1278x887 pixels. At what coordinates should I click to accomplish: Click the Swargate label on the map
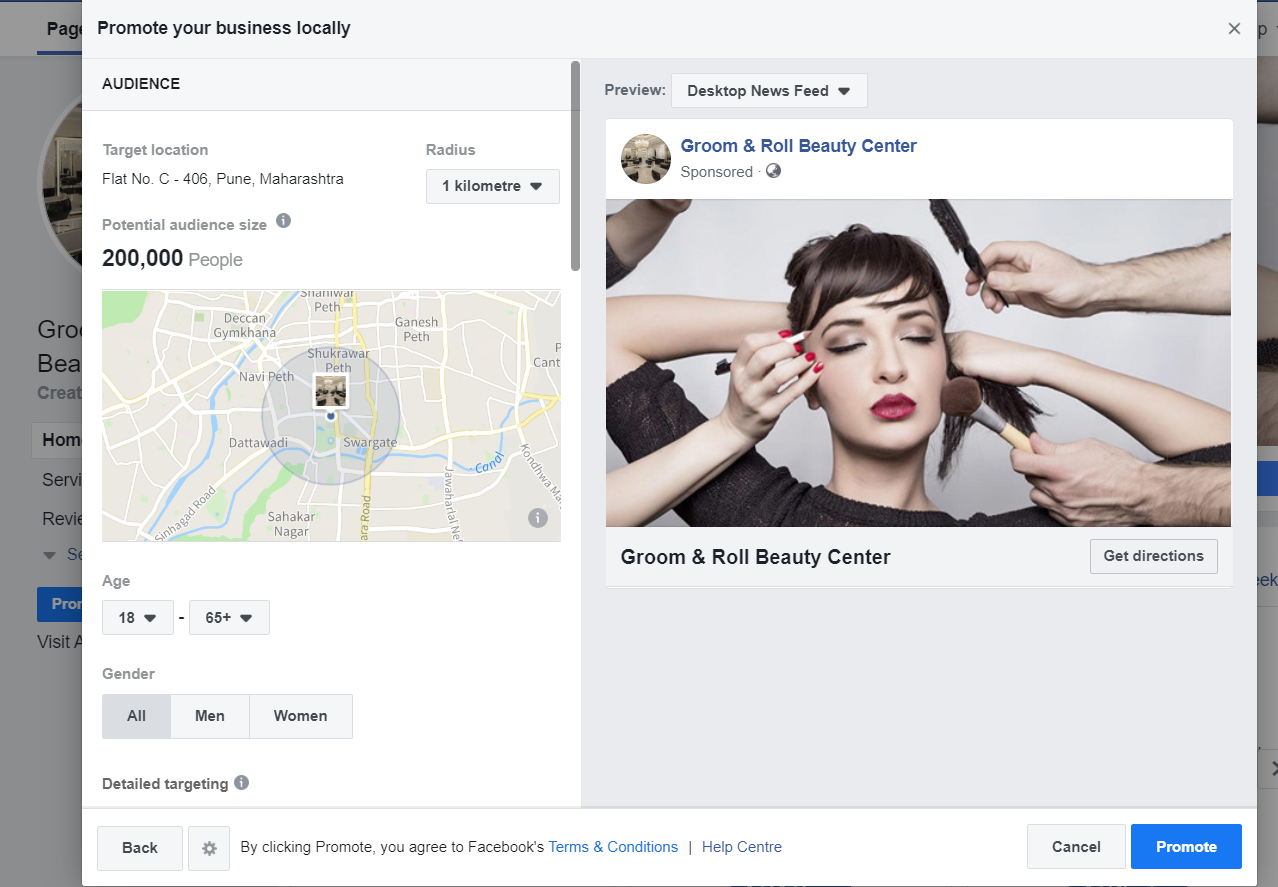tap(370, 442)
